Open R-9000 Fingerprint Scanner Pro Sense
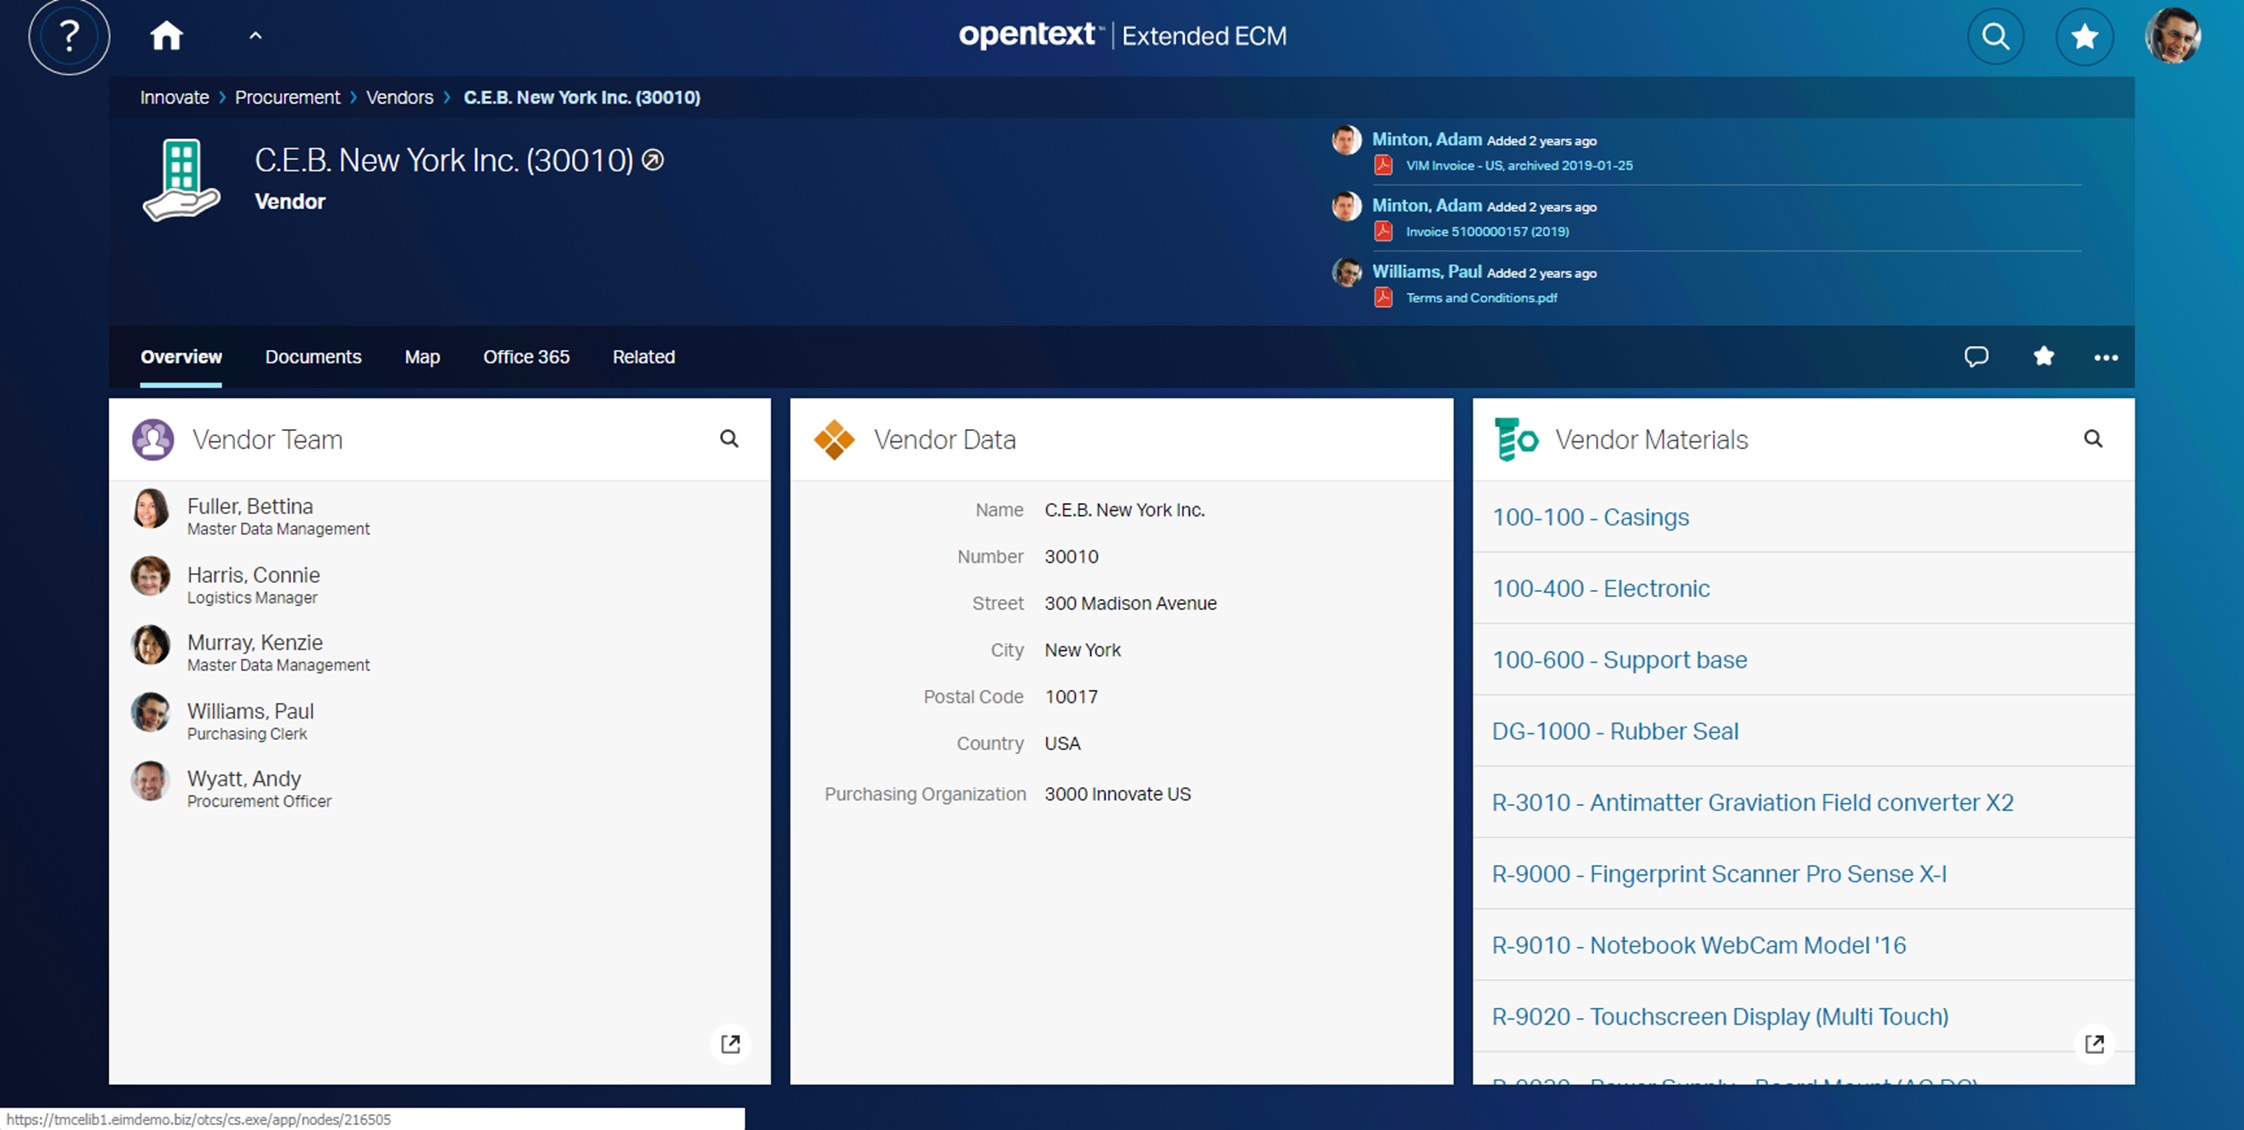This screenshot has height=1130, width=2244. point(1719,874)
